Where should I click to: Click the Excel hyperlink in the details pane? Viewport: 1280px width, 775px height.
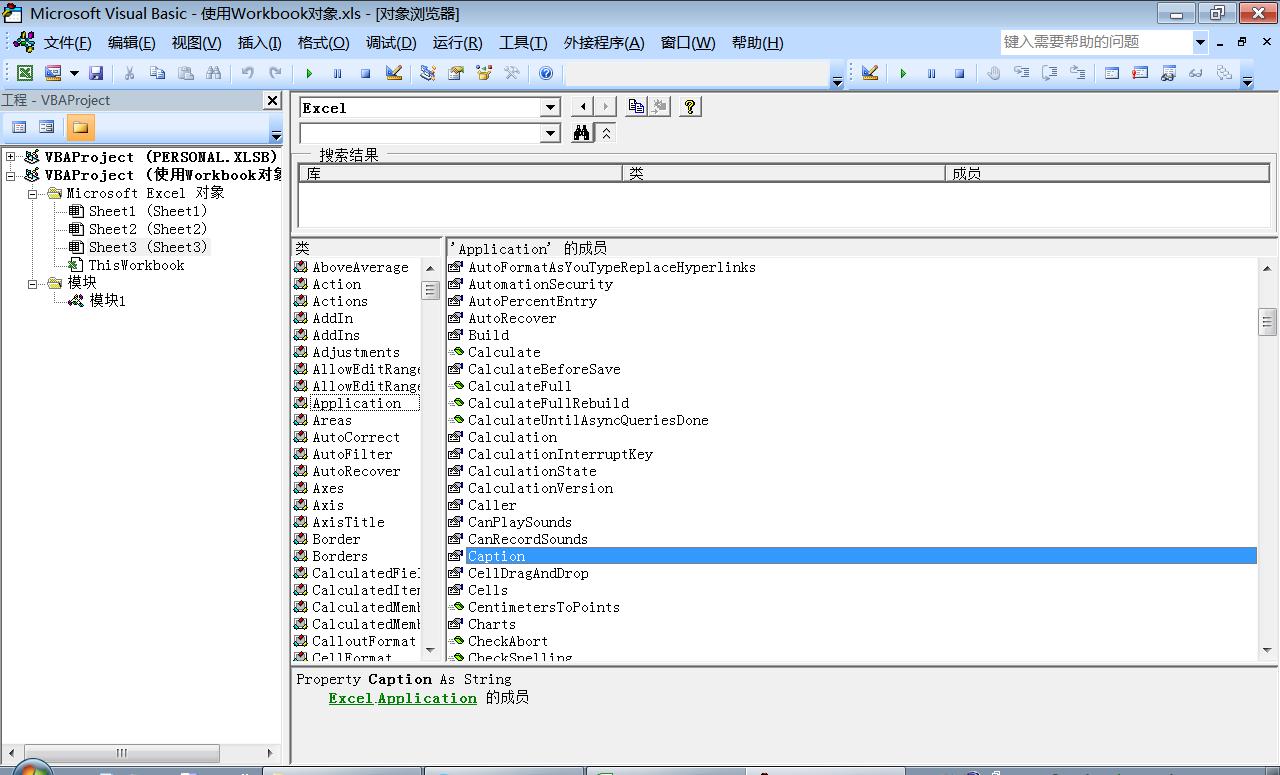point(349,698)
